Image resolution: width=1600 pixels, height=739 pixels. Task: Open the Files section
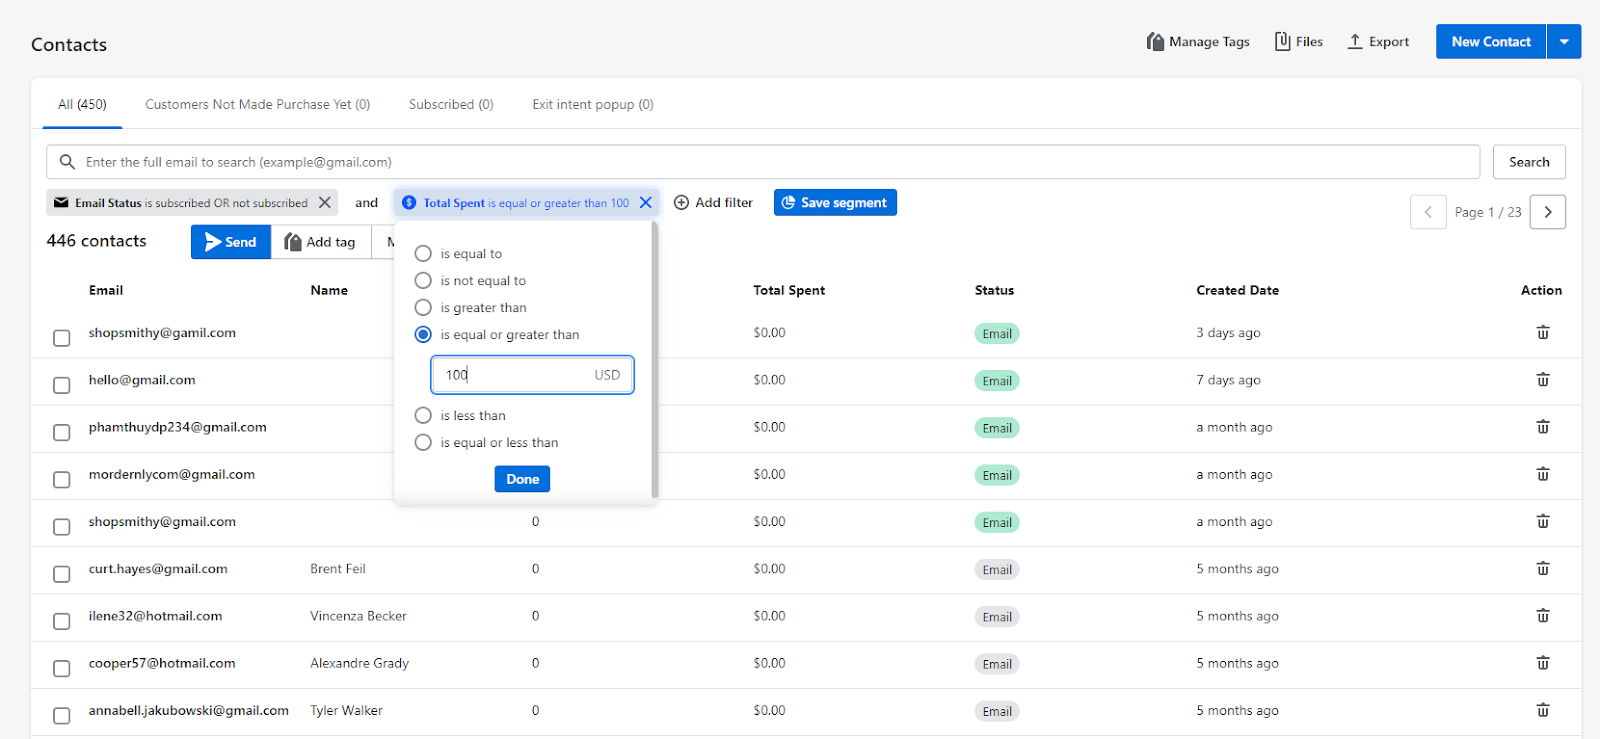click(x=1298, y=42)
